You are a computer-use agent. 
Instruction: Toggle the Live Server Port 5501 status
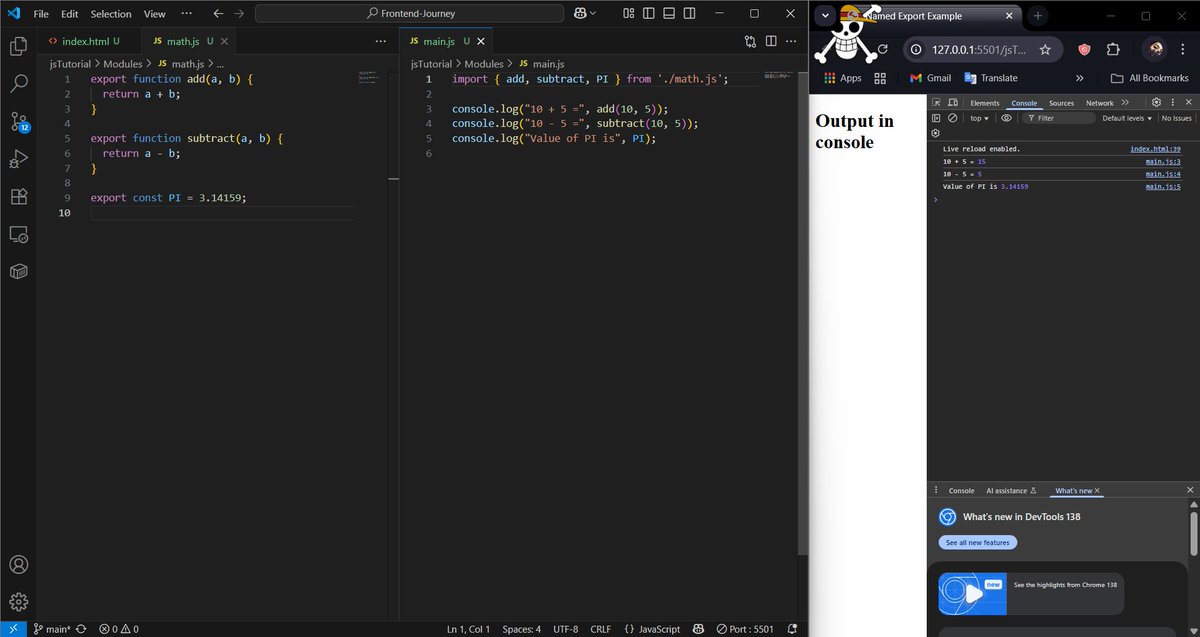[745, 629]
